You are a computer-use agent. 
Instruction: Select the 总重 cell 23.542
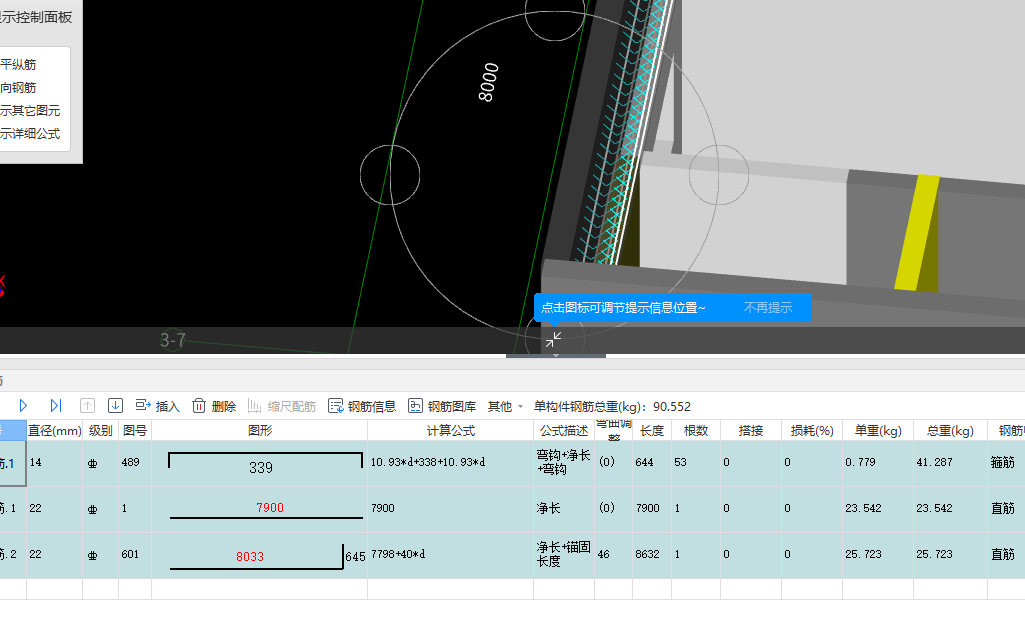950,508
